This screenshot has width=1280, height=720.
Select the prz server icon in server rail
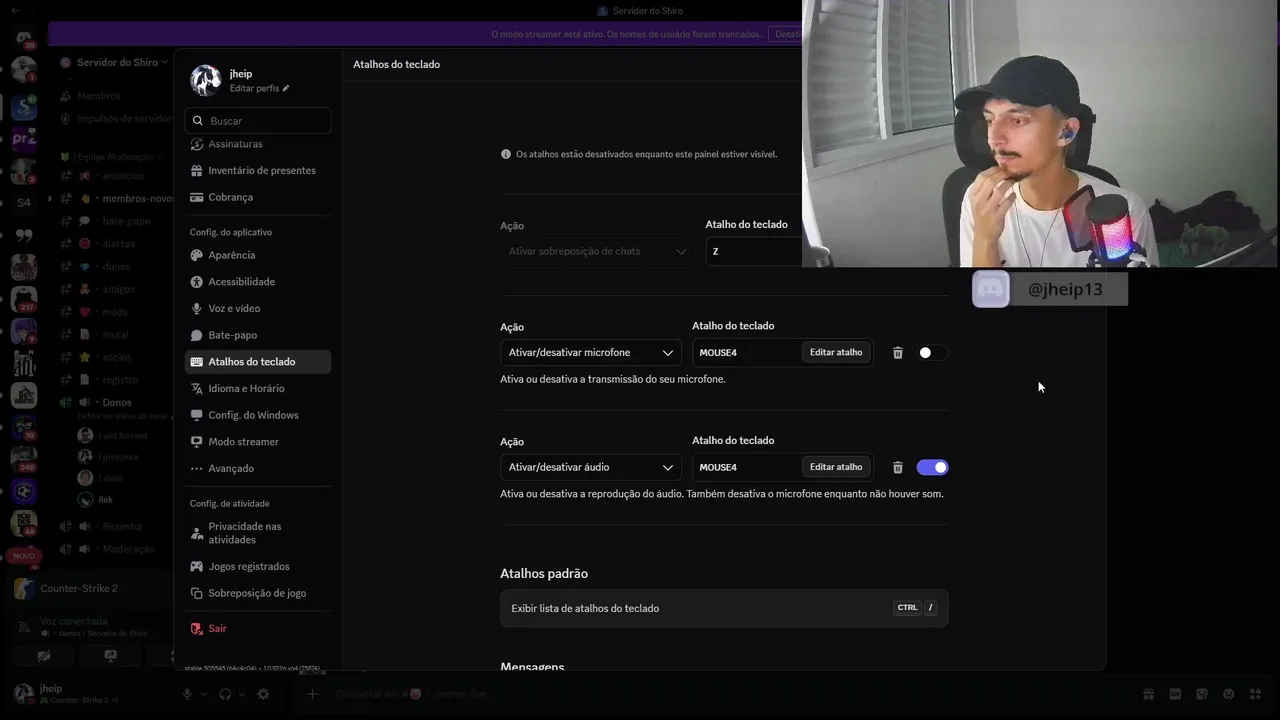point(24,139)
